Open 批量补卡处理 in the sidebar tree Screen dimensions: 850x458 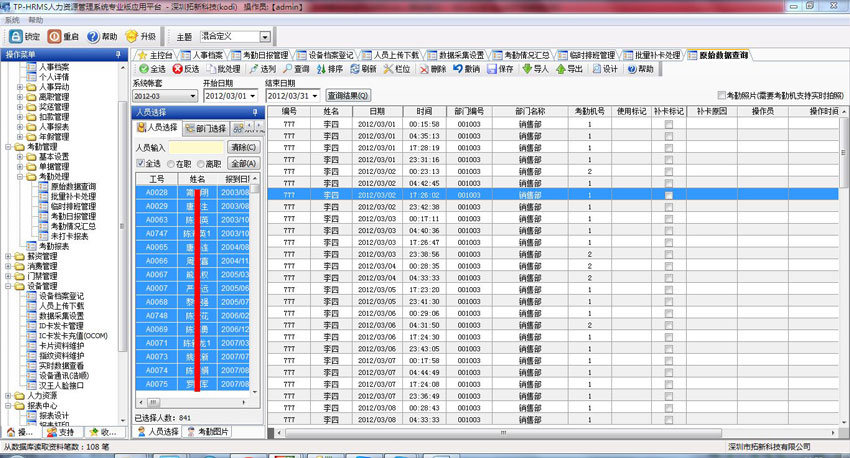[x=73, y=196]
